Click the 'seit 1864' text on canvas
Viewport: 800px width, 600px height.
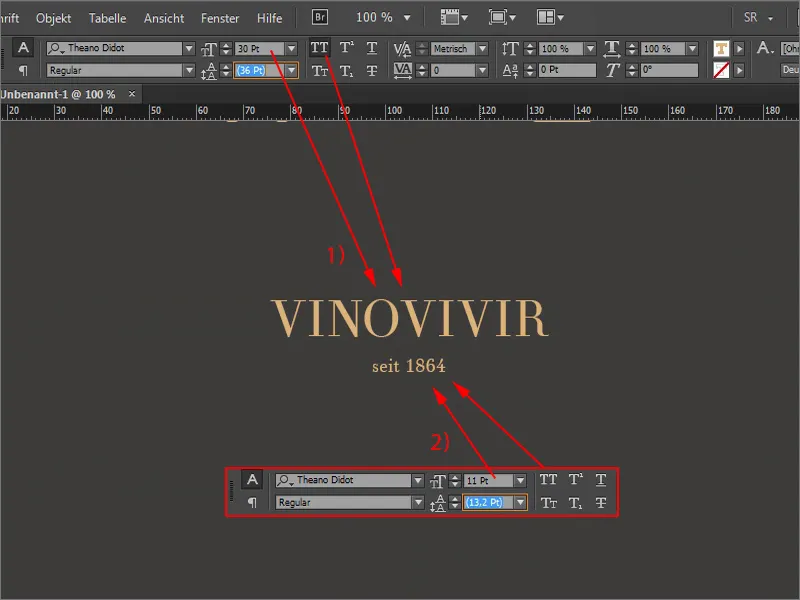[x=409, y=366]
